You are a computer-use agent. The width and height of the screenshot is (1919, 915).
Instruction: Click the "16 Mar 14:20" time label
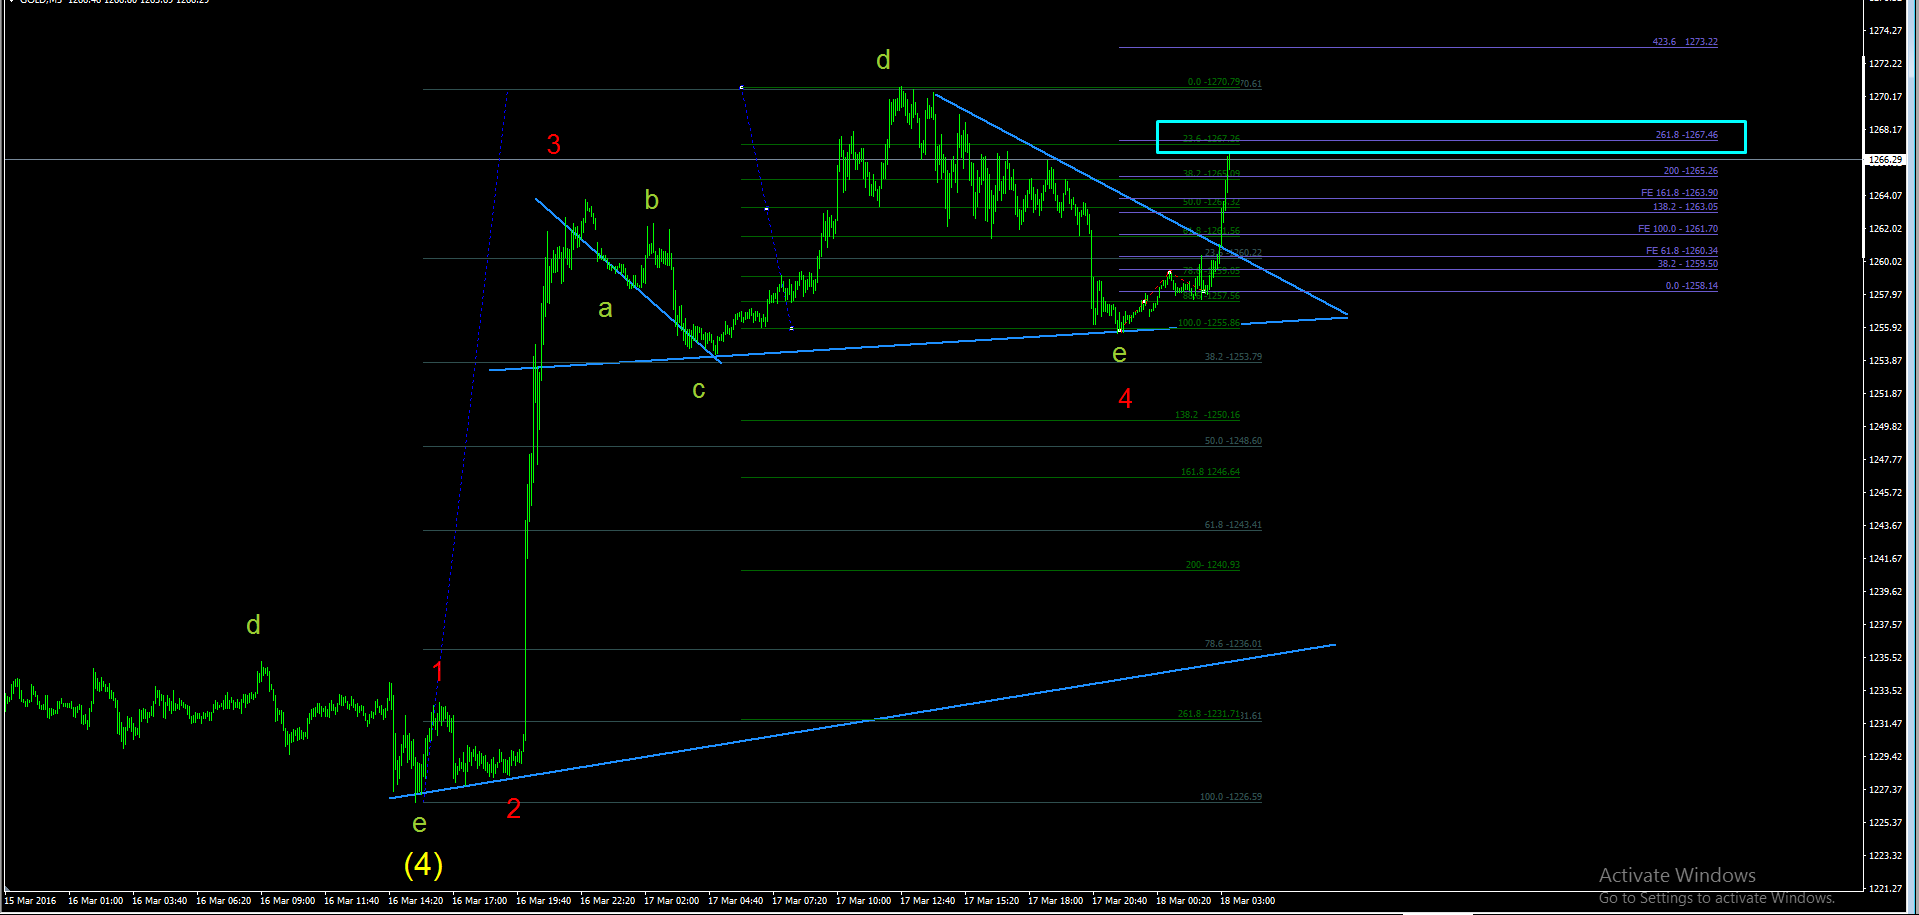415,901
